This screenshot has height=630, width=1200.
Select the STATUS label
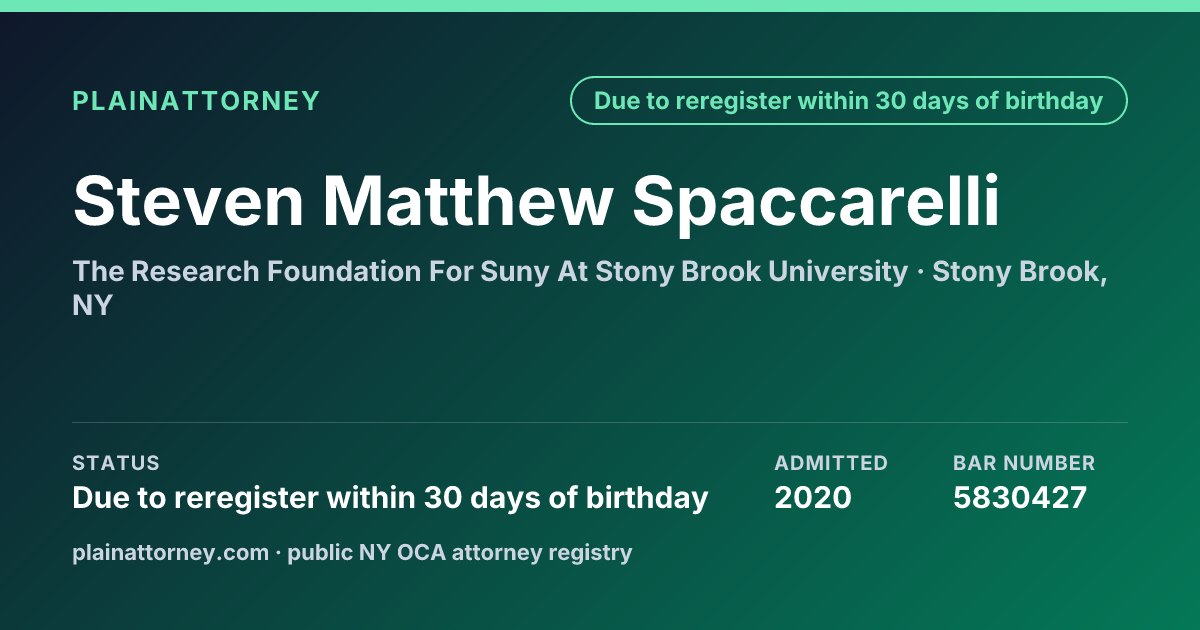(116, 463)
